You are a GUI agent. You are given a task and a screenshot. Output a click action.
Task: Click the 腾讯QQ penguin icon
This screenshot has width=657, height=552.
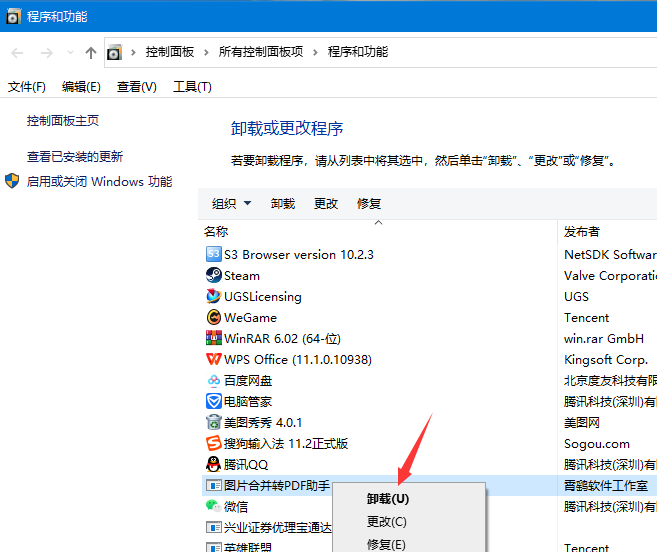pyautogui.click(x=214, y=464)
